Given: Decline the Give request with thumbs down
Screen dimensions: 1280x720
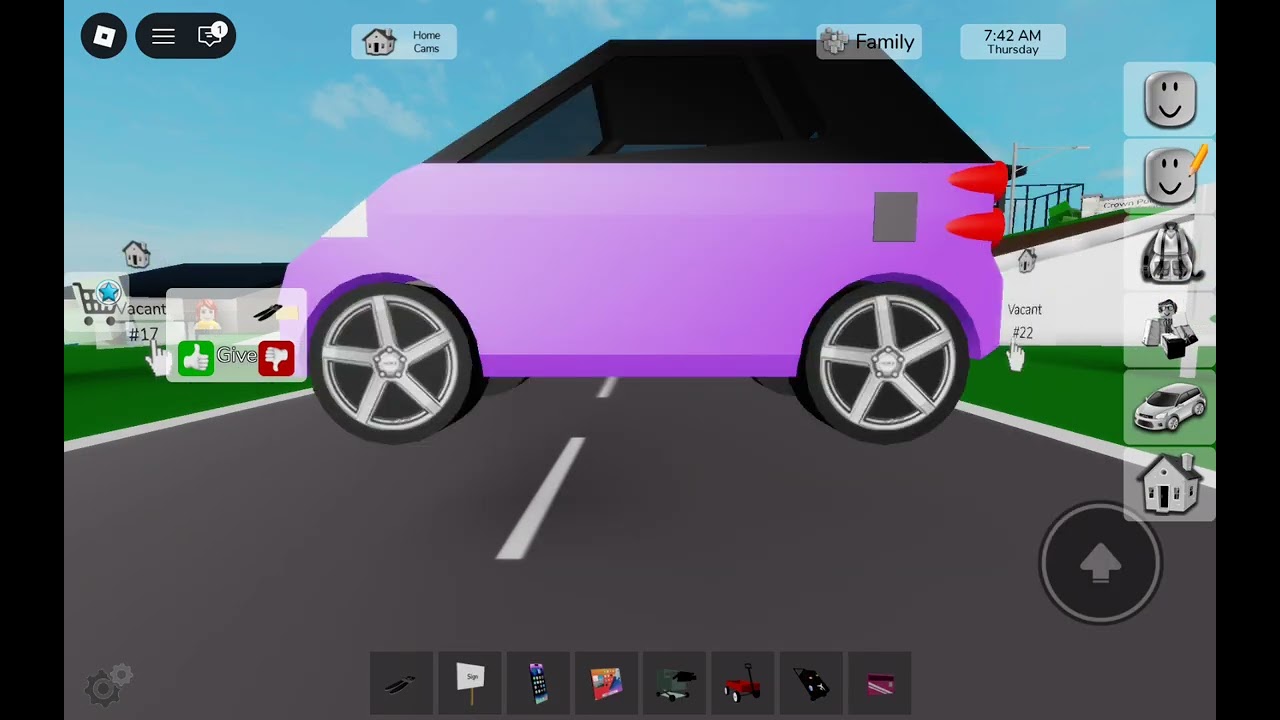Looking at the screenshot, I should (276, 358).
